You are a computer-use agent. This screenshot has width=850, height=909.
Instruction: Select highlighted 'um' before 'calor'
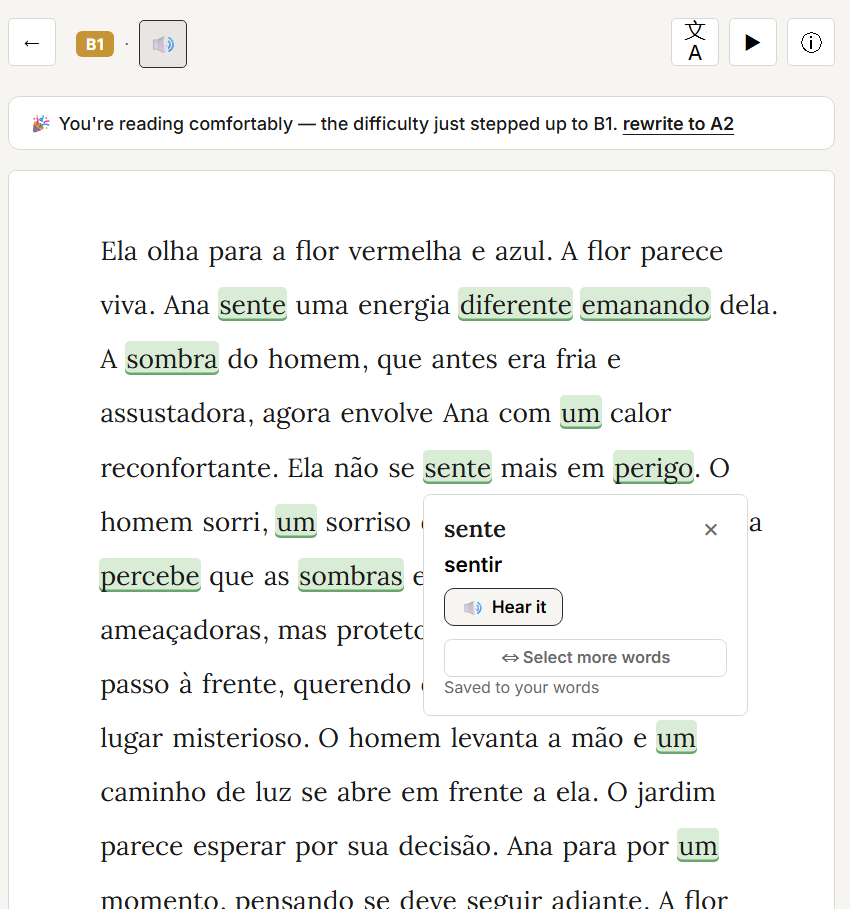(581, 413)
